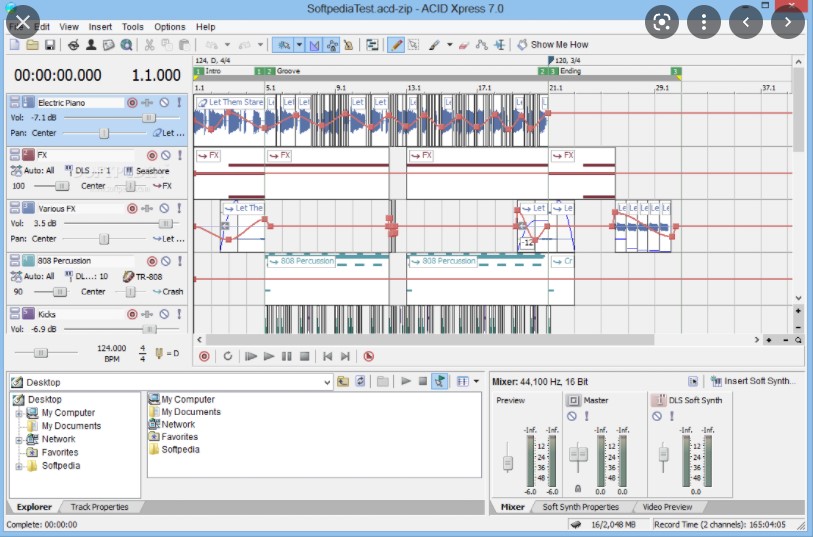Mute the FX track

tap(166, 155)
